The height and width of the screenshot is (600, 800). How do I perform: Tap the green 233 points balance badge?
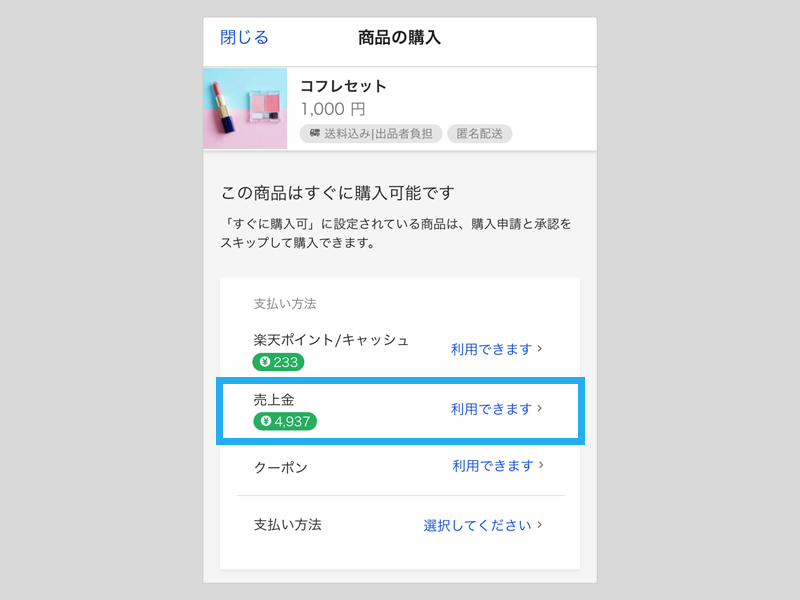click(278, 362)
